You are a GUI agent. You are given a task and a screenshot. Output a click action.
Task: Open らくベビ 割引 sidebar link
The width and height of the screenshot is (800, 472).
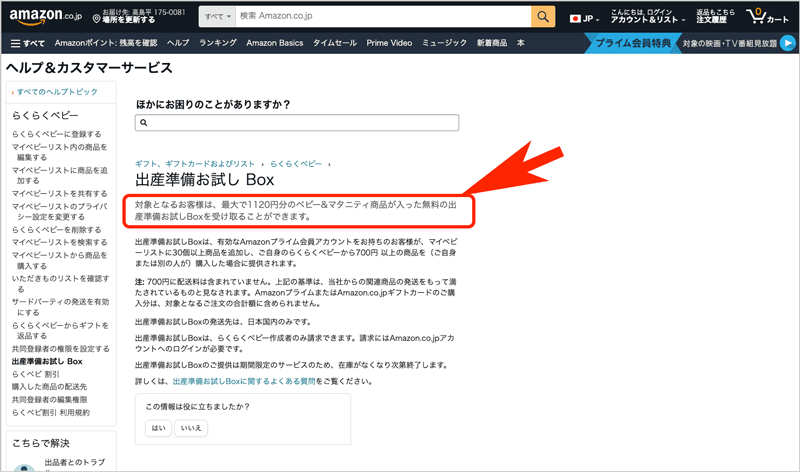pos(36,374)
